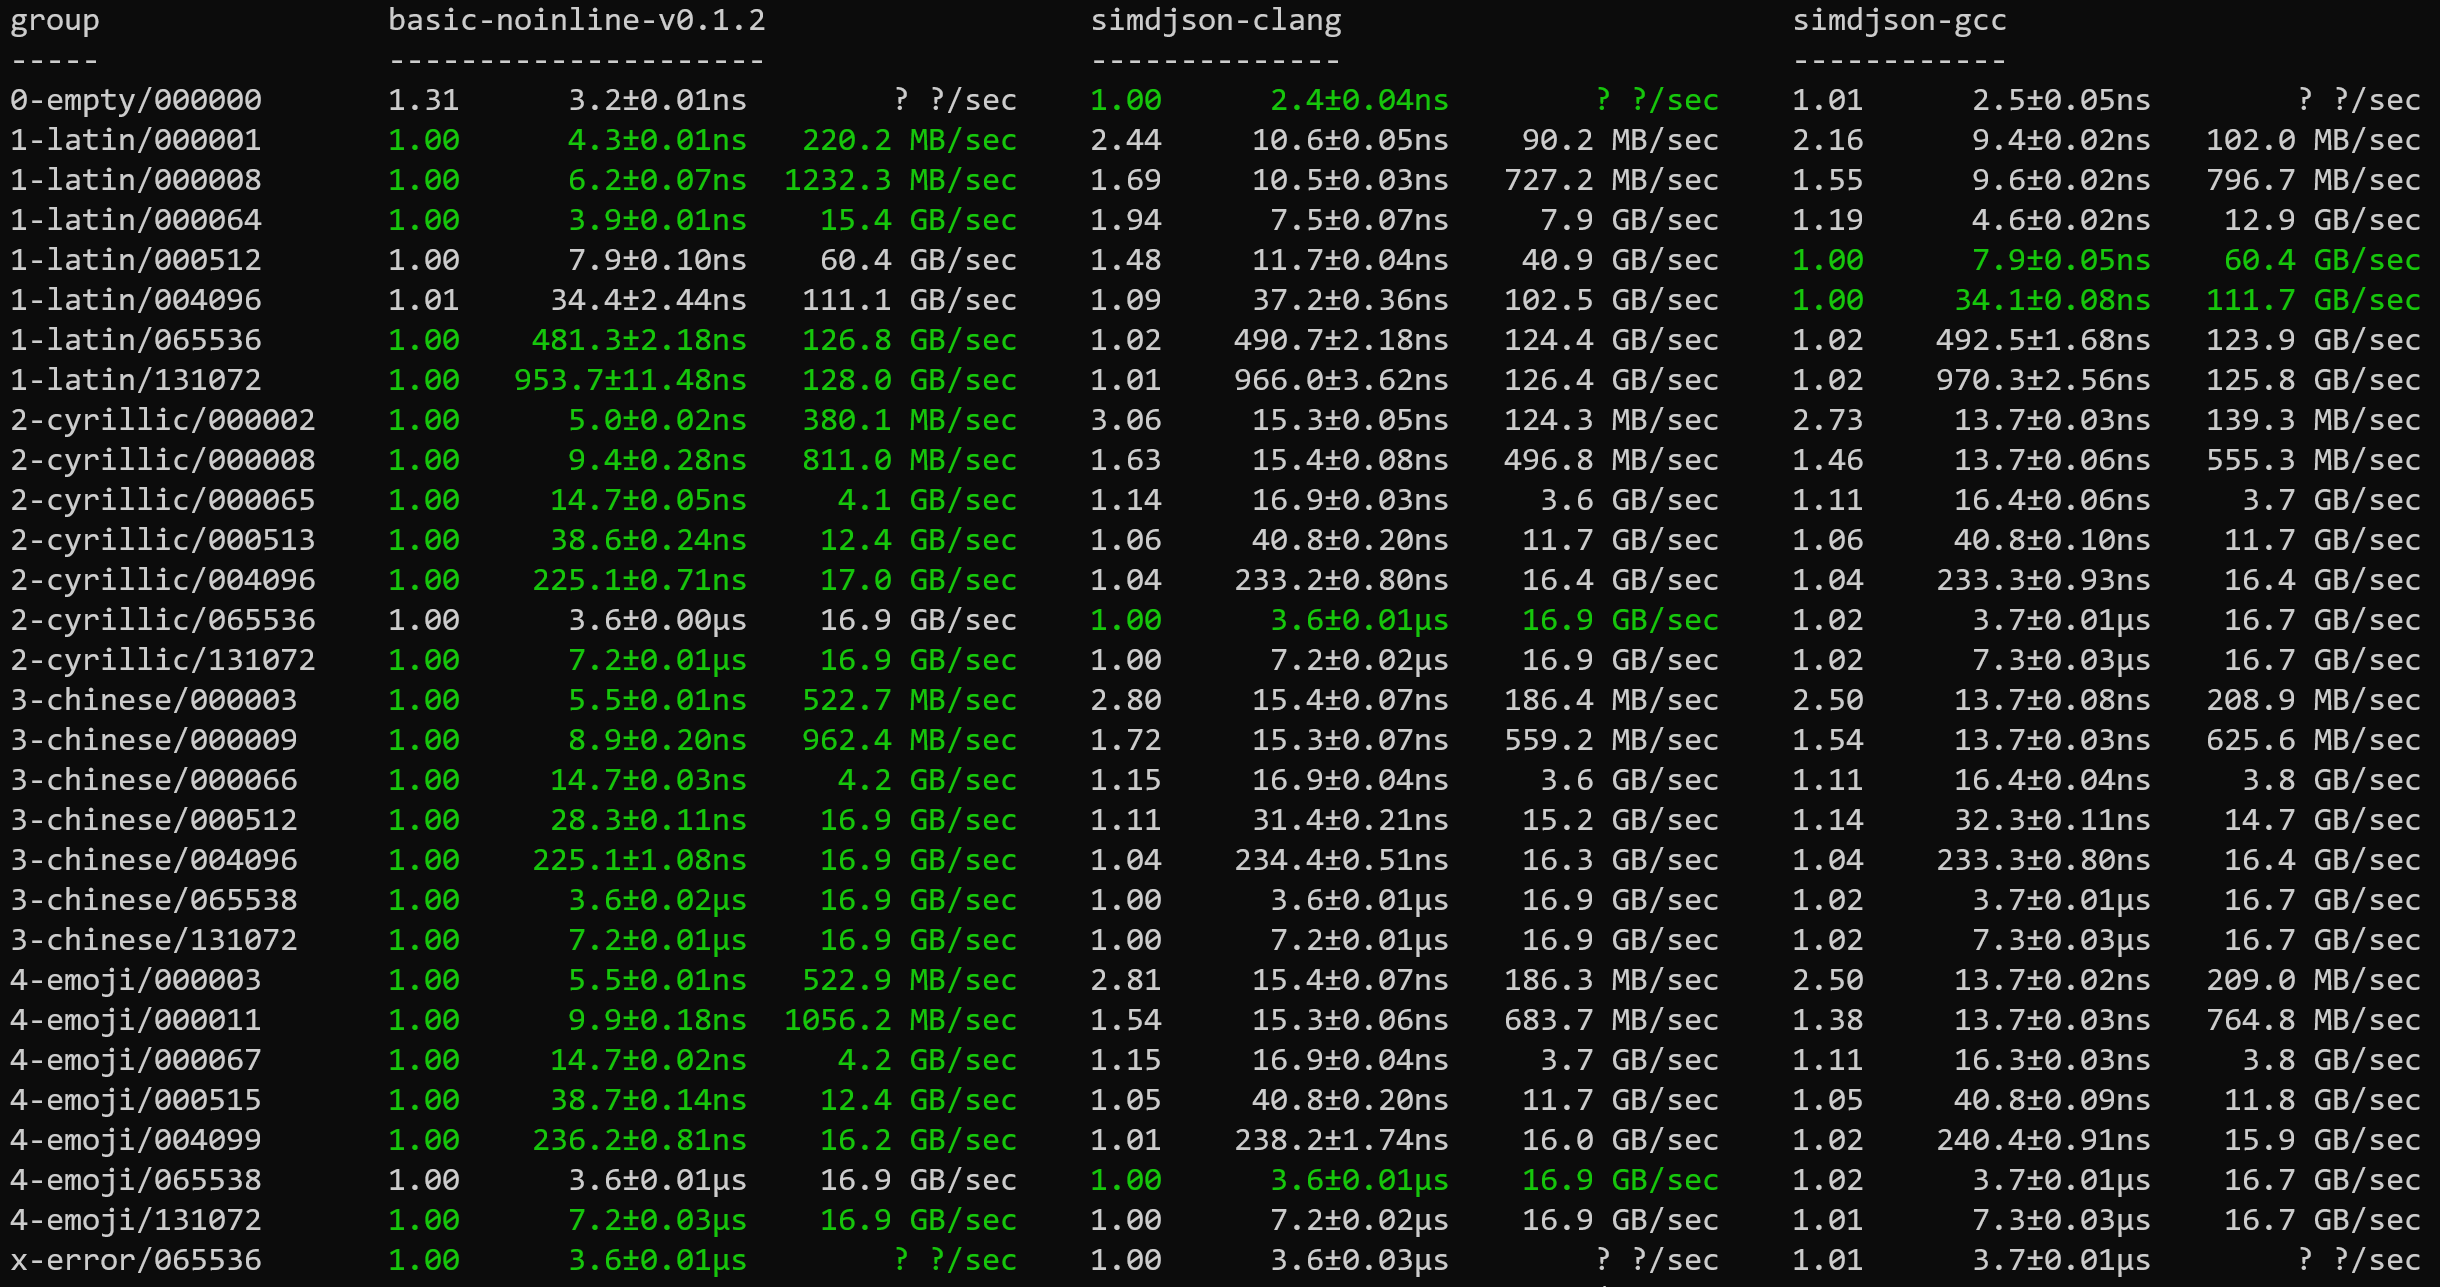Click the ratio value '3.06'

[x=1126, y=420]
